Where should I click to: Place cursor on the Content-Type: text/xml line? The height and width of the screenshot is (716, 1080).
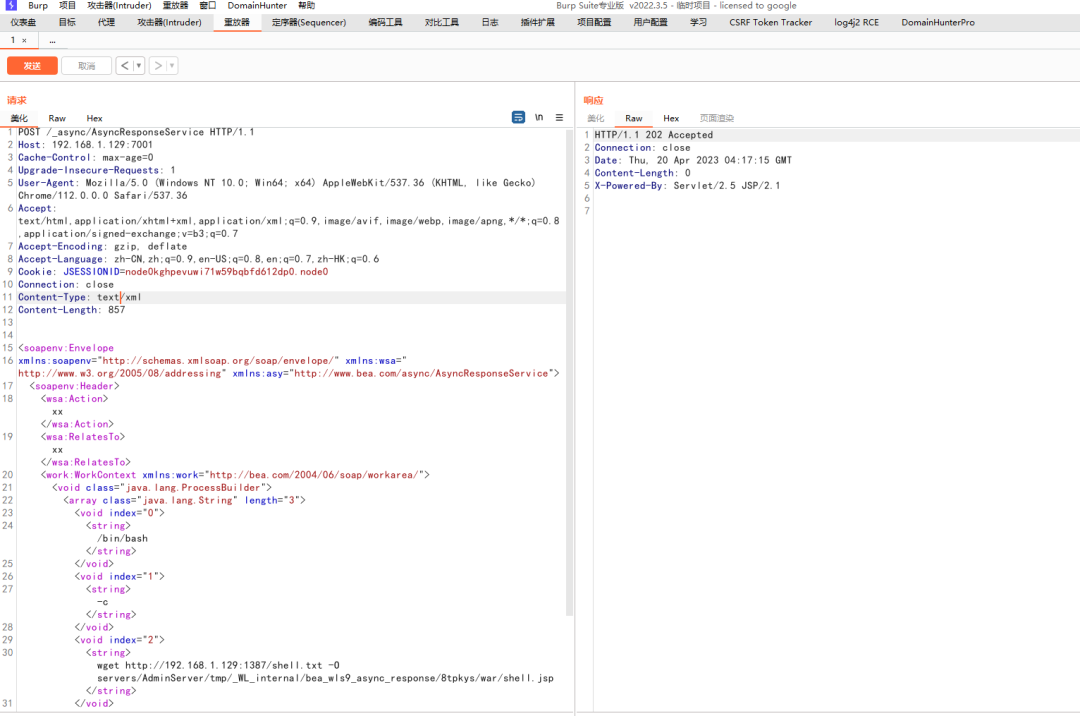click(x=291, y=297)
